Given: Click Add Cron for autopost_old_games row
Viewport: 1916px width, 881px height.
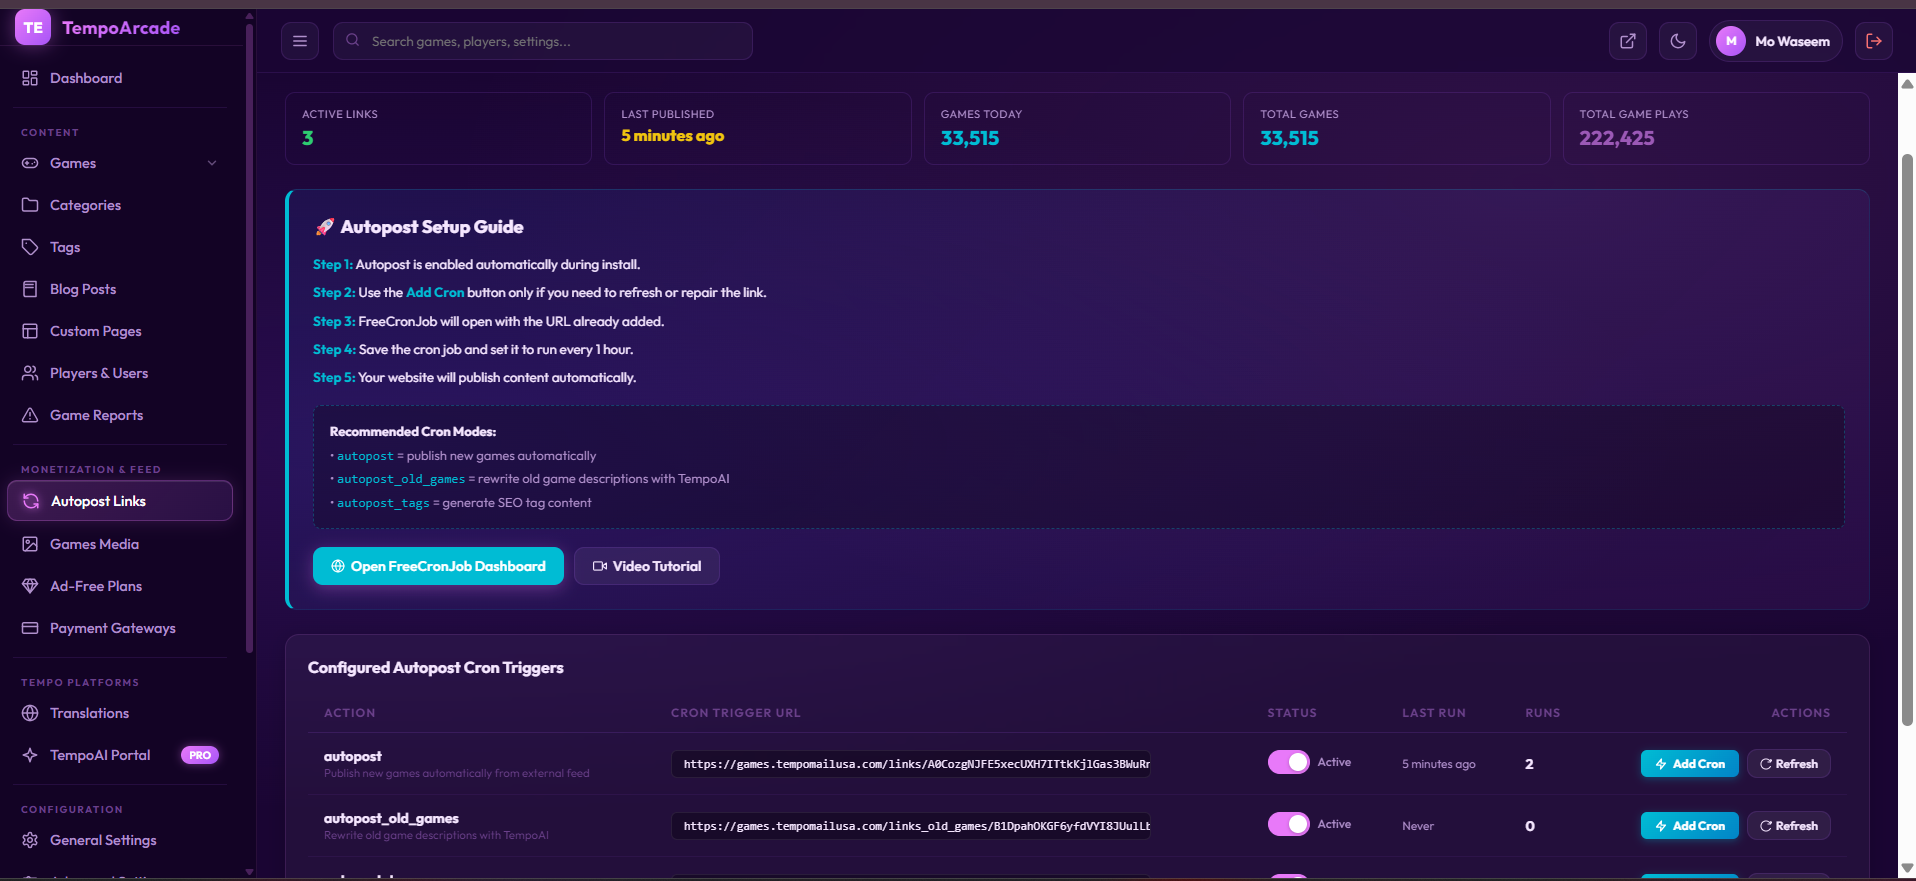Looking at the screenshot, I should point(1690,826).
